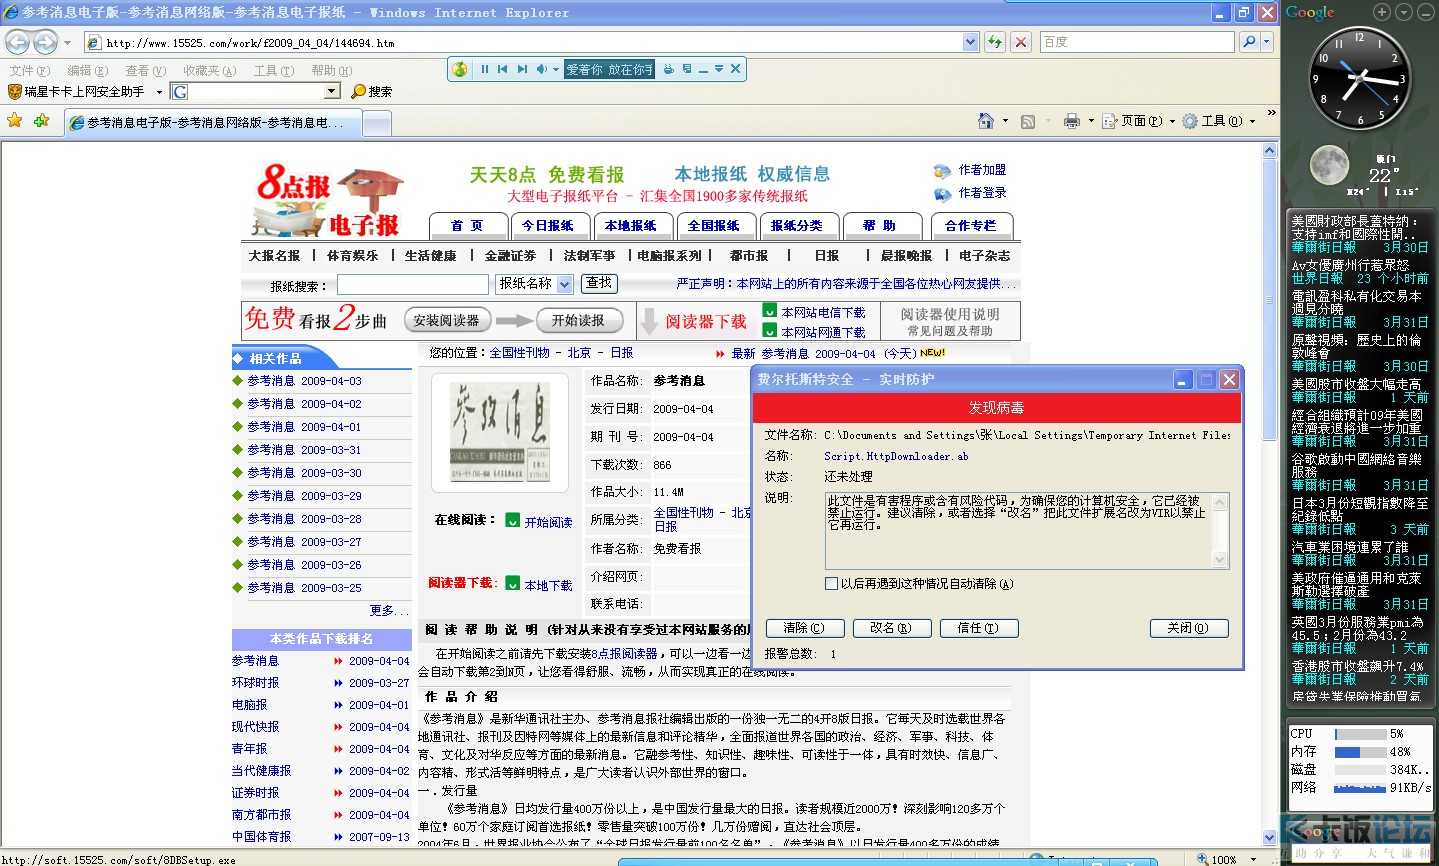Skip to next track in mini-player
The height and width of the screenshot is (866, 1439).
coord(522,69)
